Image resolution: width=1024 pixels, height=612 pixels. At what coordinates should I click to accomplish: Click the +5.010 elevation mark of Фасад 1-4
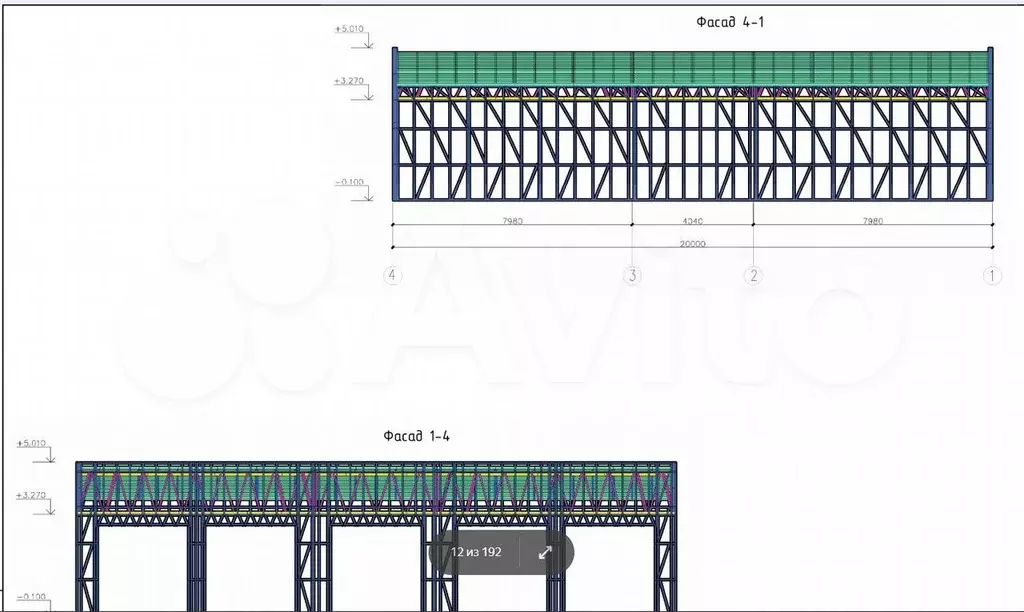coord(31,443)
